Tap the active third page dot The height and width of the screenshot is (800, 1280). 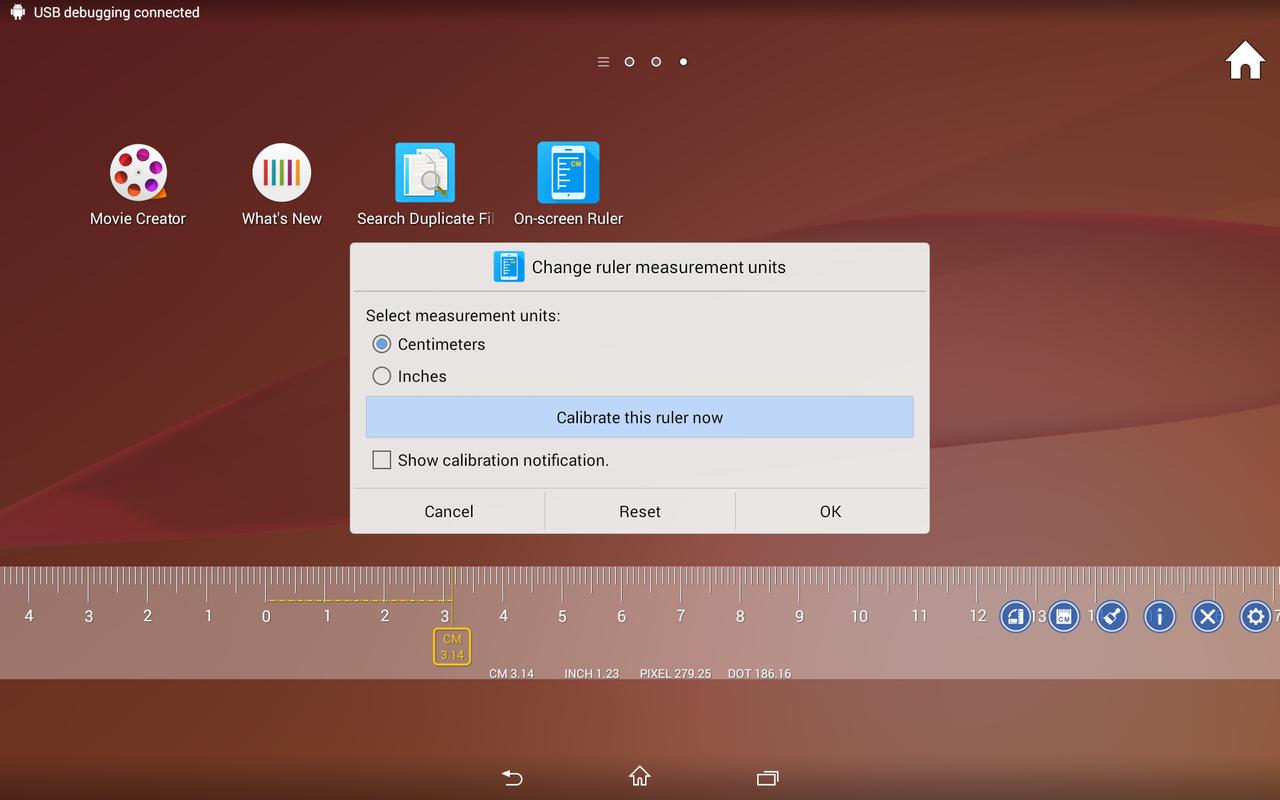[x=684, y=62]
